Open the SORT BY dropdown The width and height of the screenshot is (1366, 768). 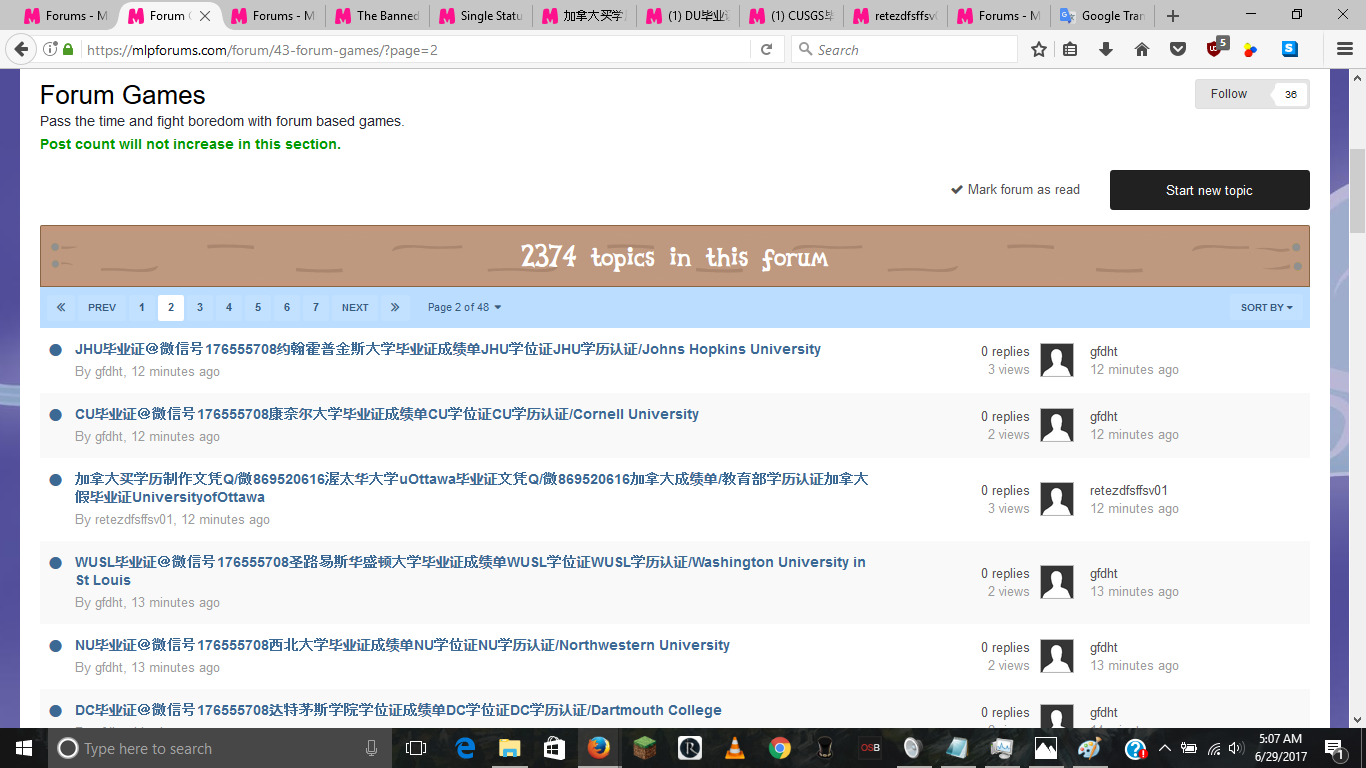[x=1266, y=307]
